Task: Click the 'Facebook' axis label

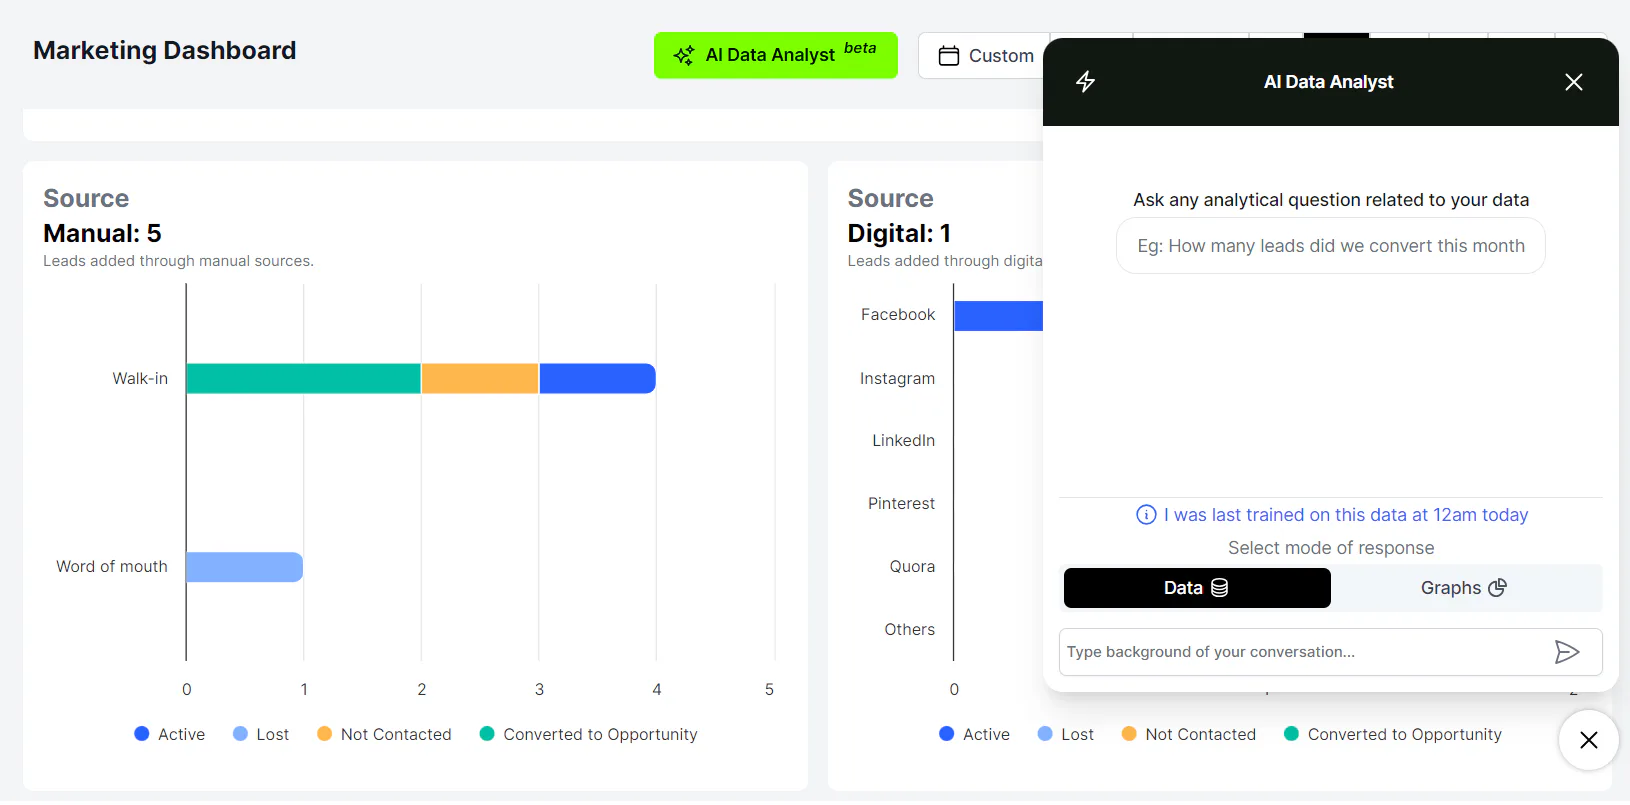Action: (x=898, y=315)
